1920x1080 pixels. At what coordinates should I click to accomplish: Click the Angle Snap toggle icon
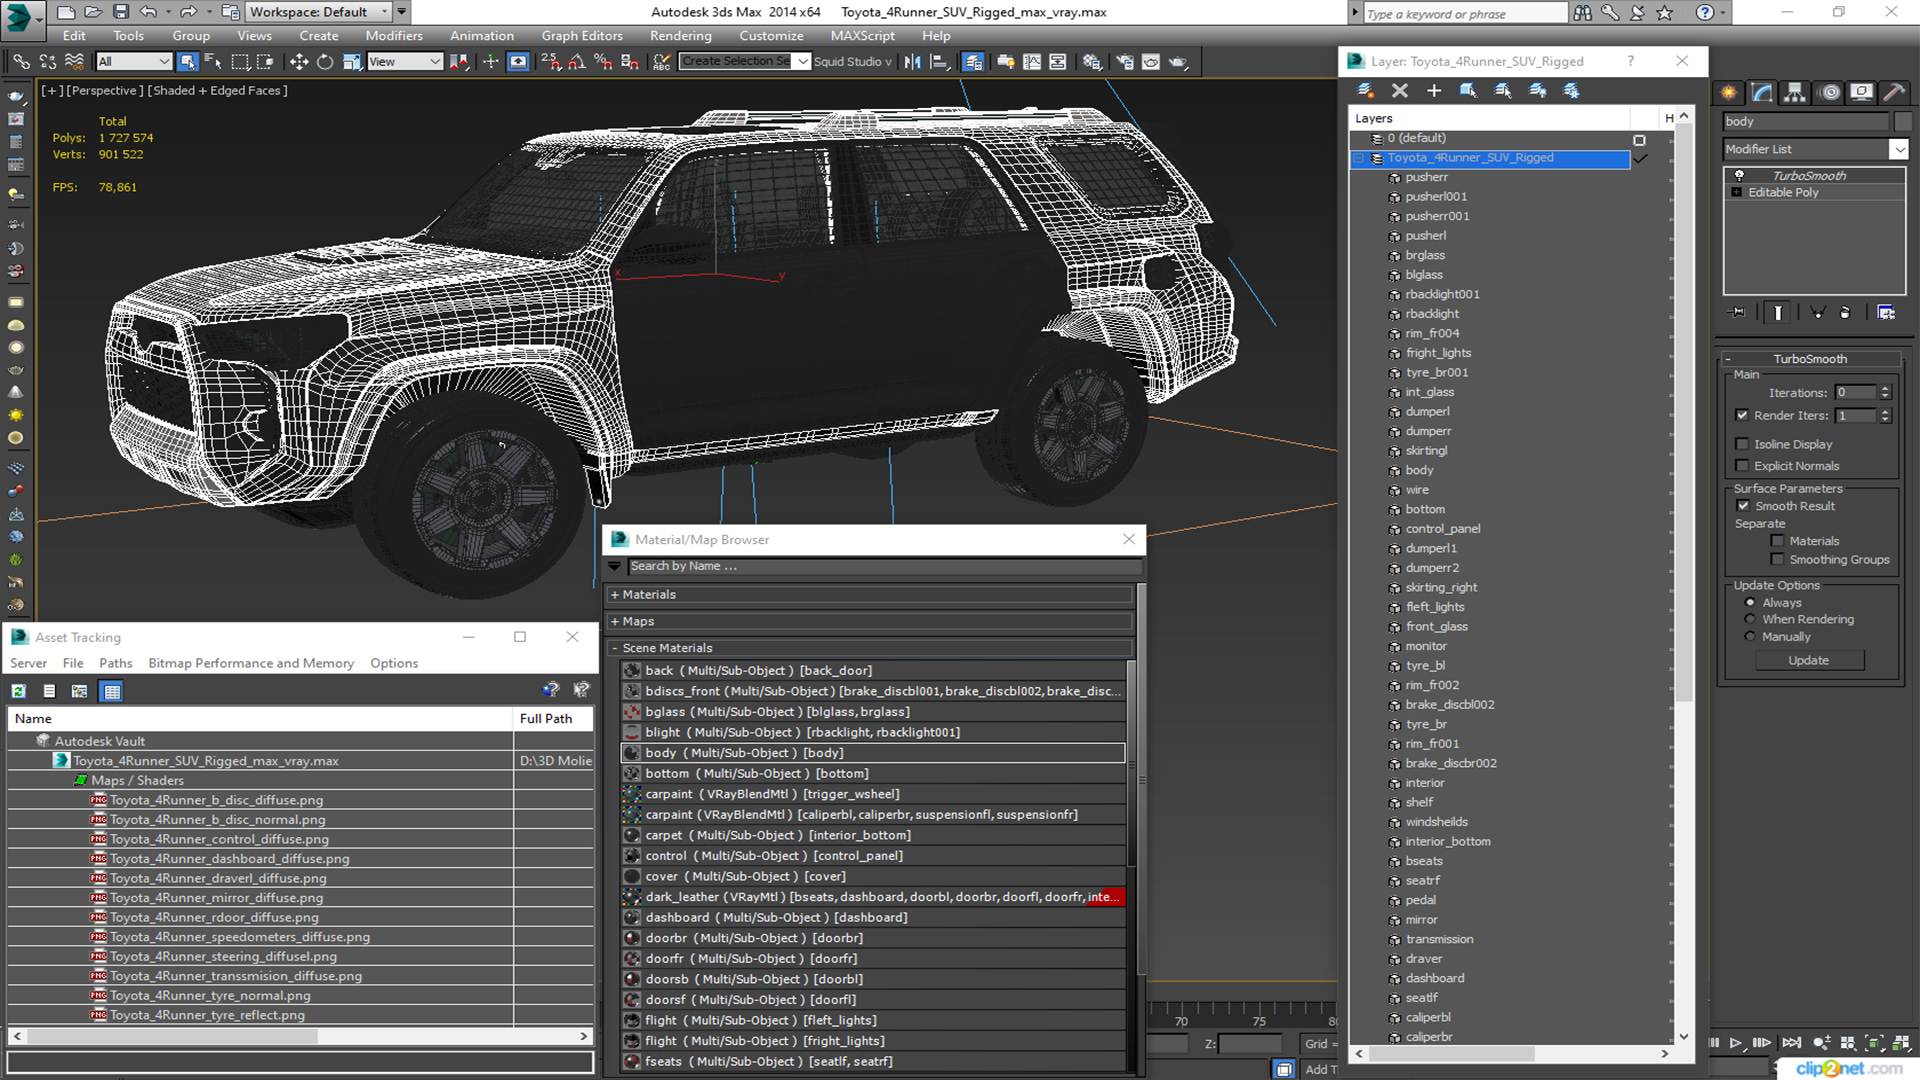click(577, 62)
